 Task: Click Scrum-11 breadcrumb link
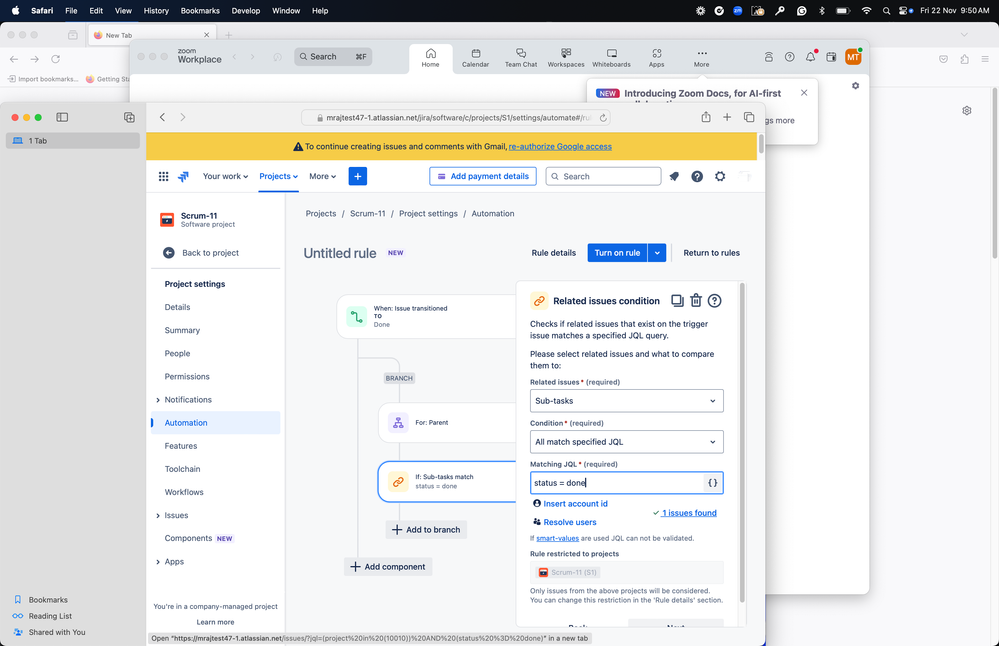368,213
